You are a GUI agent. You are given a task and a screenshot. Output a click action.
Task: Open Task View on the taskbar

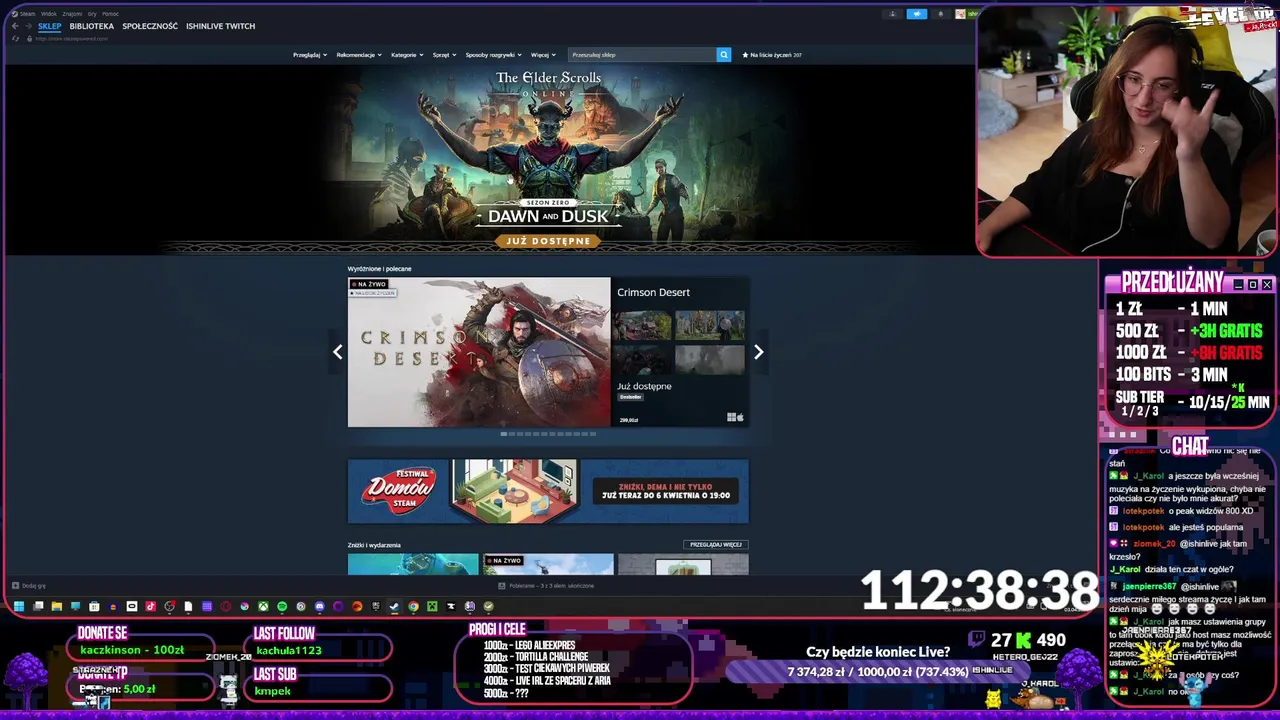pos(38,606)
